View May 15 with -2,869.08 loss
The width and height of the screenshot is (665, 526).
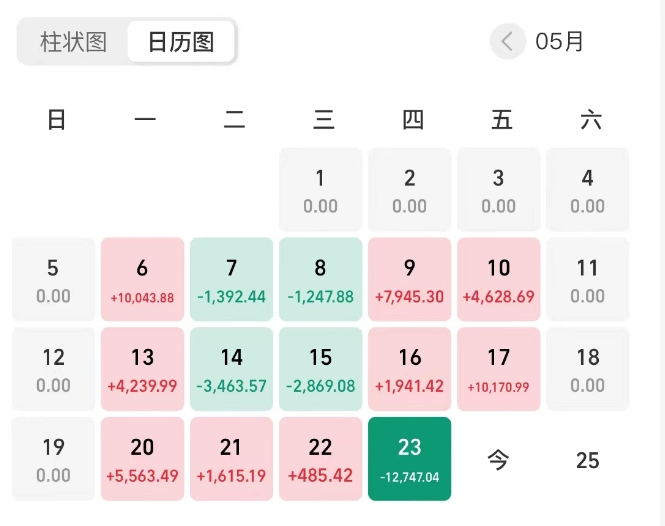click(x=320, y=369)
